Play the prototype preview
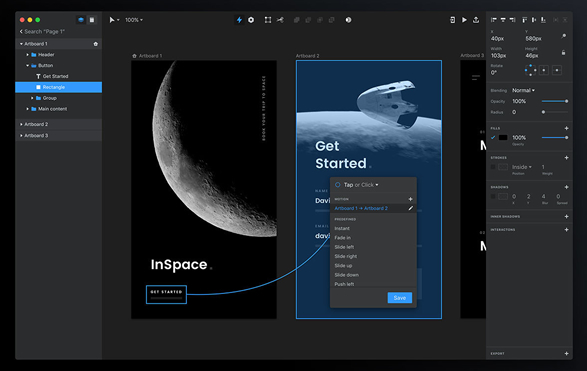This screenshot has width=587, height=371. coord(464,20)
